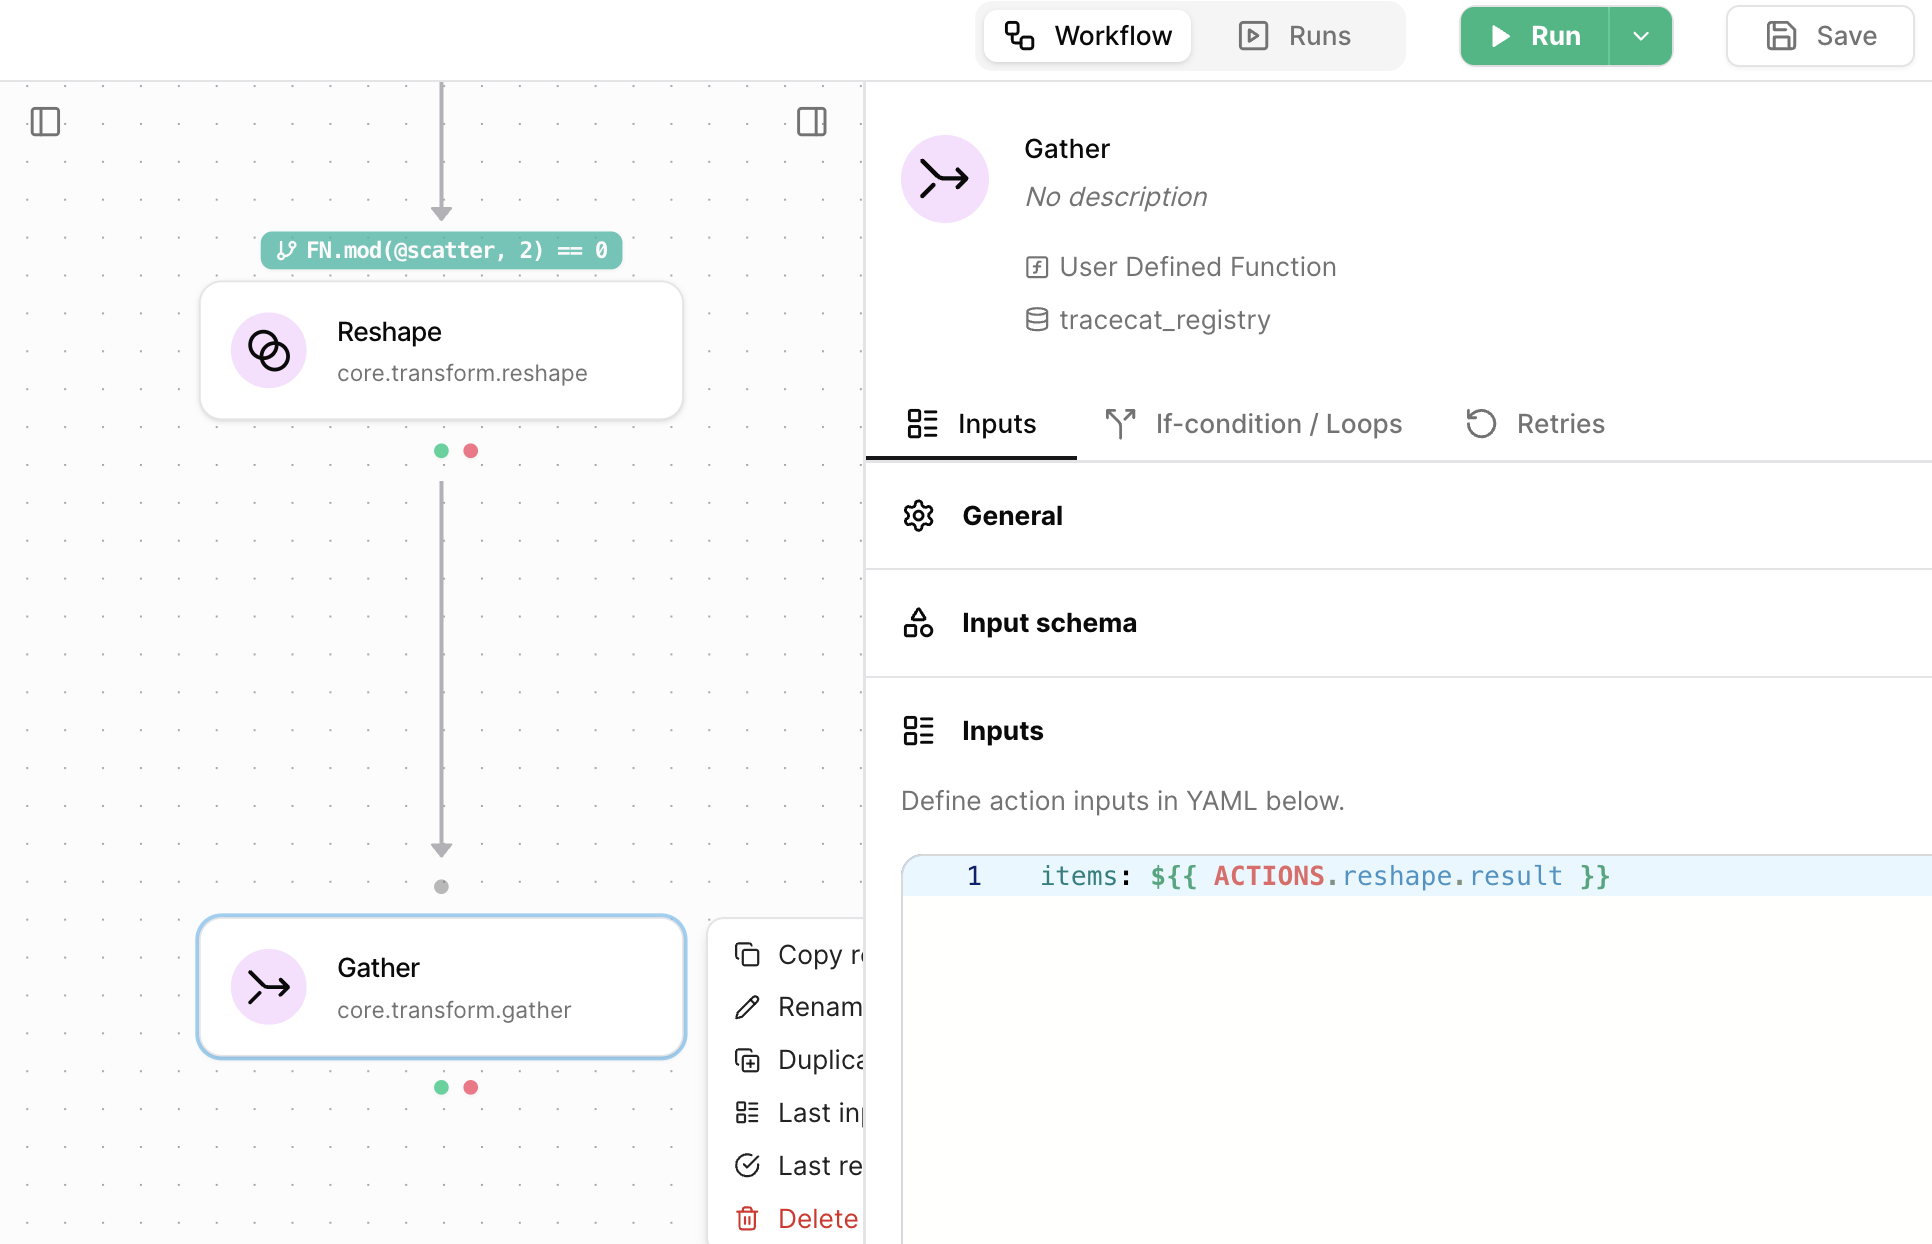Click the core.transform.gather subtitle

(x=454, y=1010)
